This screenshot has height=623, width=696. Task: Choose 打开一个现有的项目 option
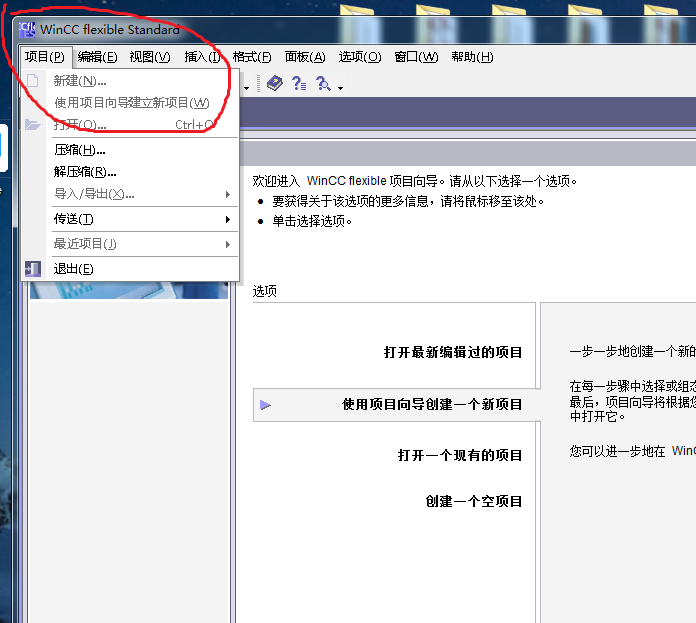click(460, 455)
